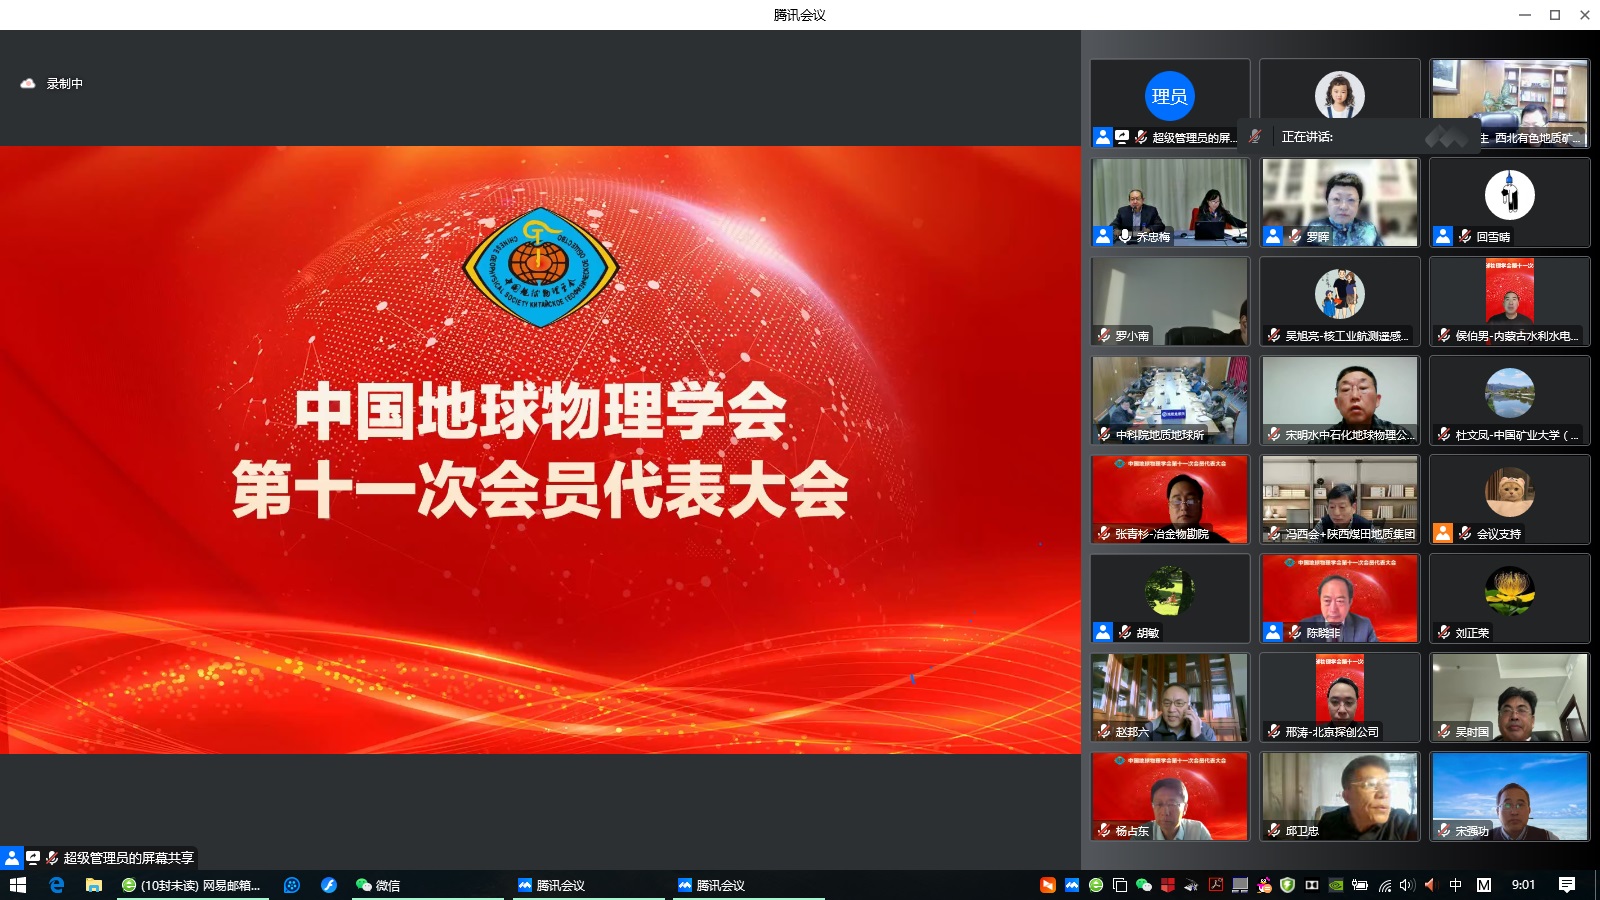The height and width of the screenshot is (900, 1600).
Task: Click the host badge icon on 回雪晴 tile
Action: pyautogui.click(x=1443, y=236)
